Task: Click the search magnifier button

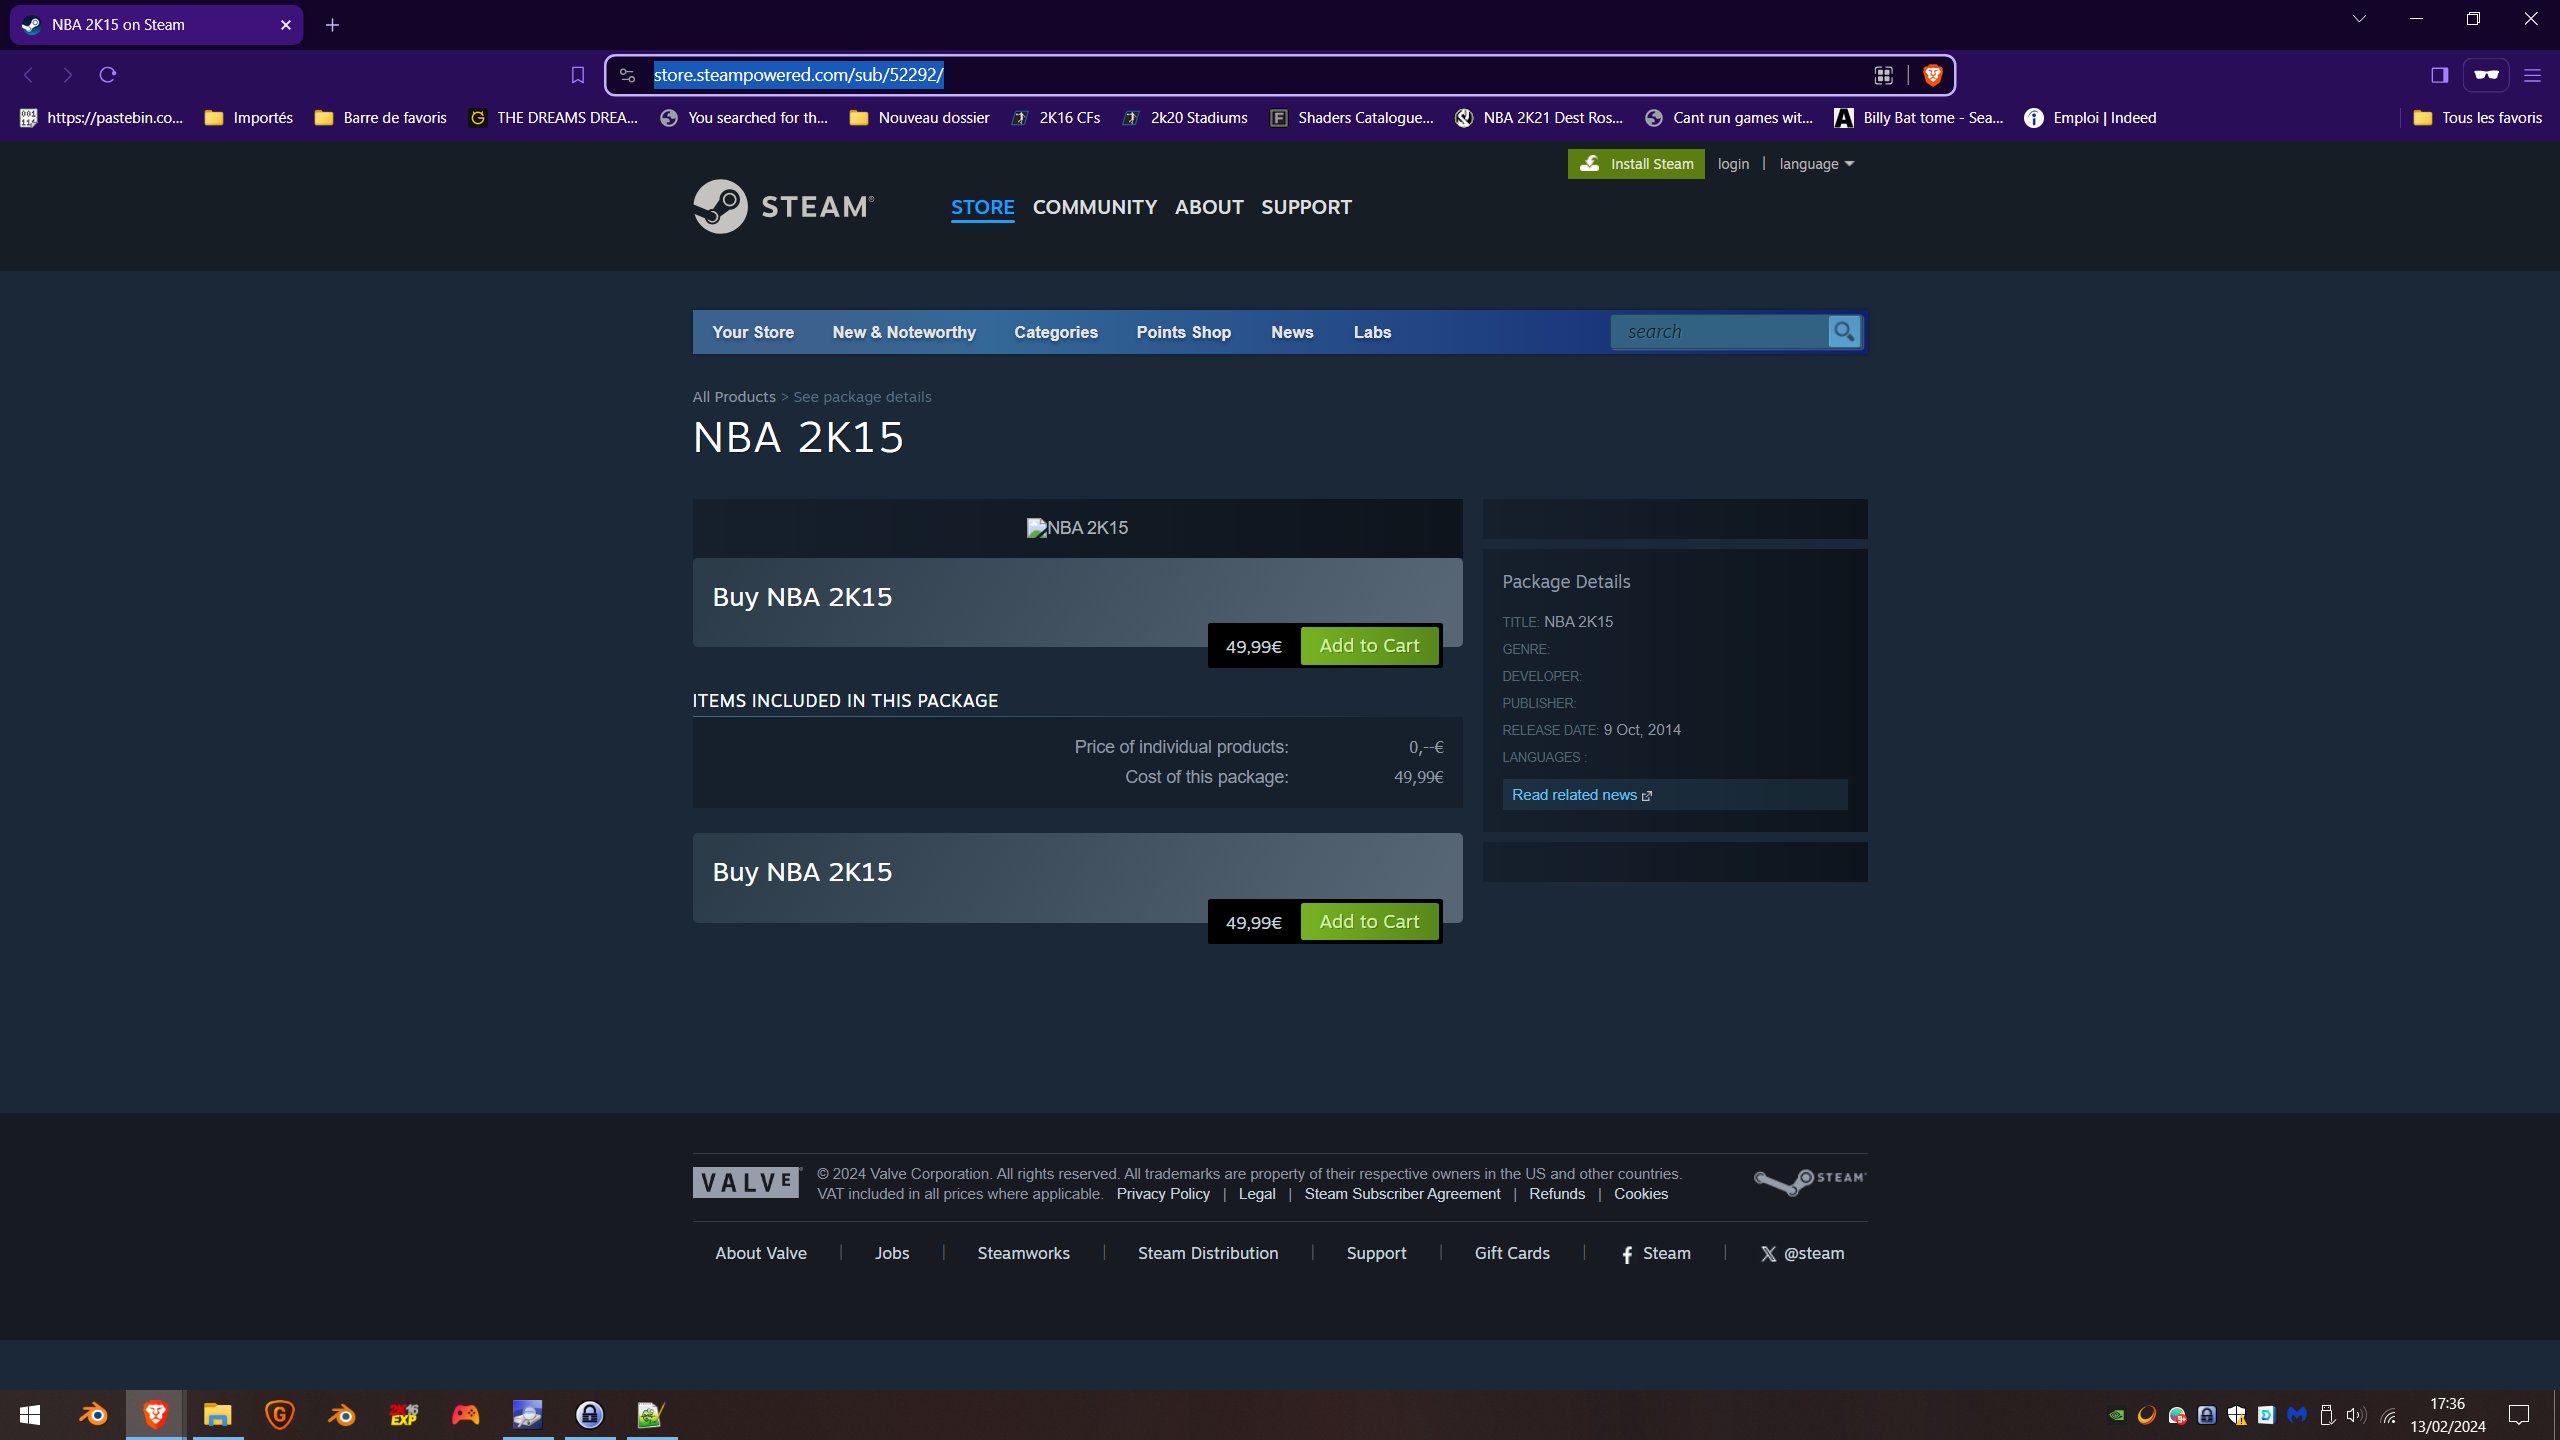Action: coord(1844,331)
